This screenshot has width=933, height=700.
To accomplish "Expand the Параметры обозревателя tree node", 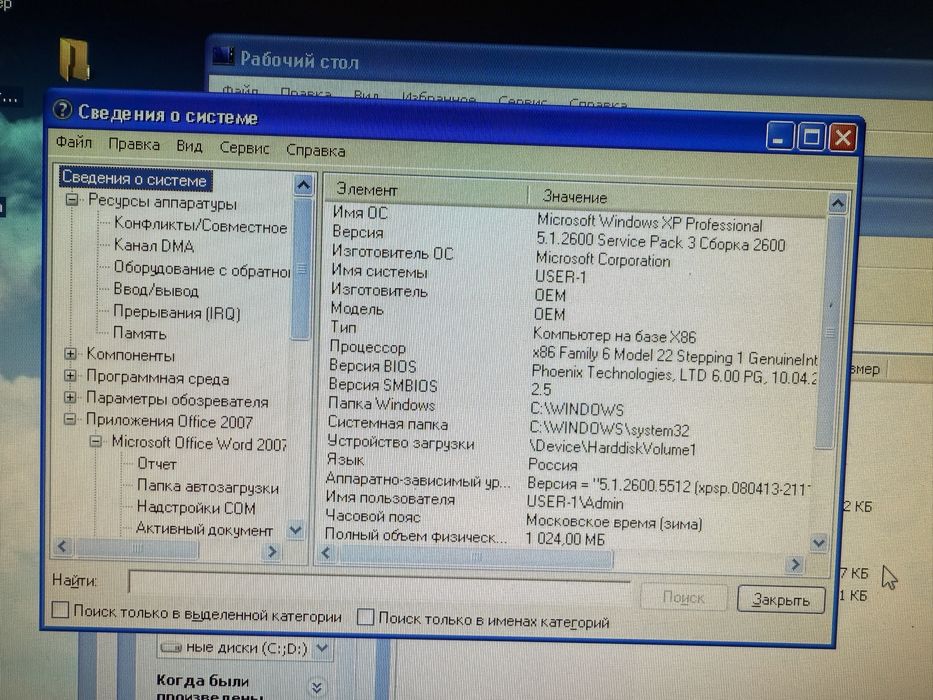I will click(70, 398).
